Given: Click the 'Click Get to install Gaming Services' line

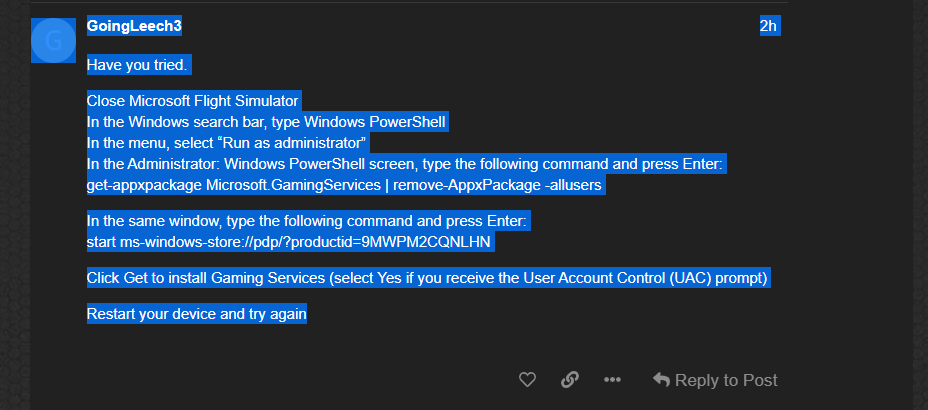Looking at the screenshot, I should (427, 278).
